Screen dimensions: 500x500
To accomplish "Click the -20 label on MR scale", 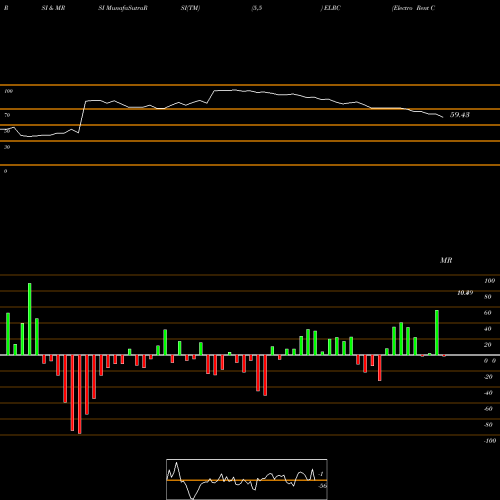I will (x=488, y=377).
